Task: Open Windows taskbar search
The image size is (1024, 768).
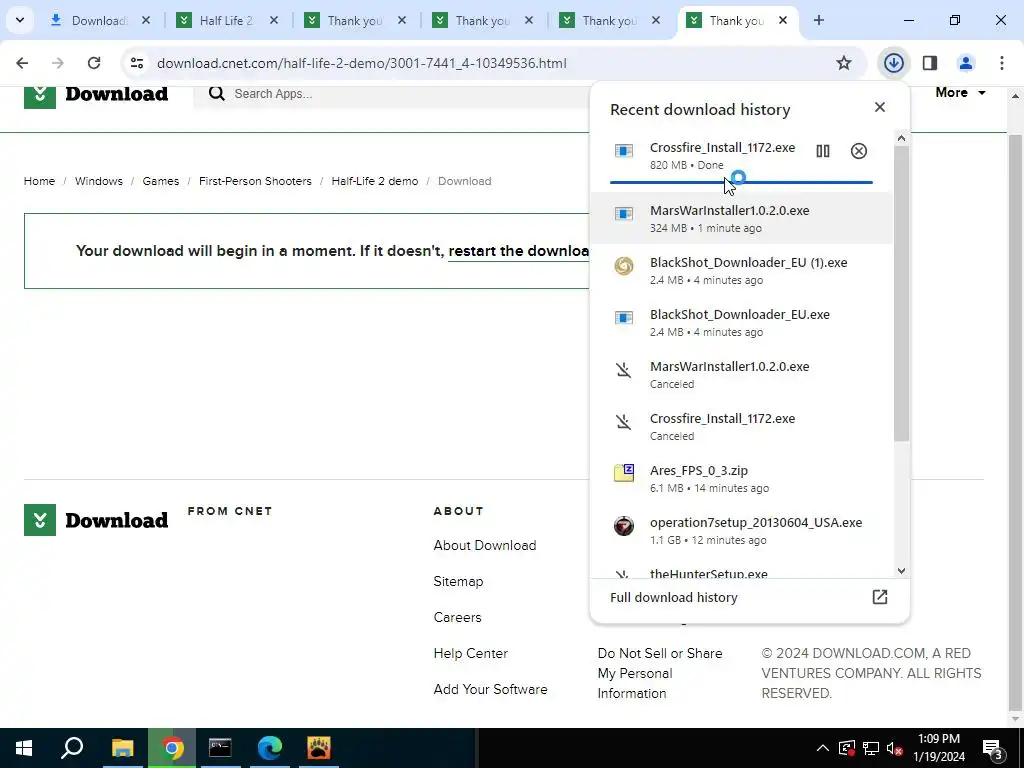Action: (72, 748)
